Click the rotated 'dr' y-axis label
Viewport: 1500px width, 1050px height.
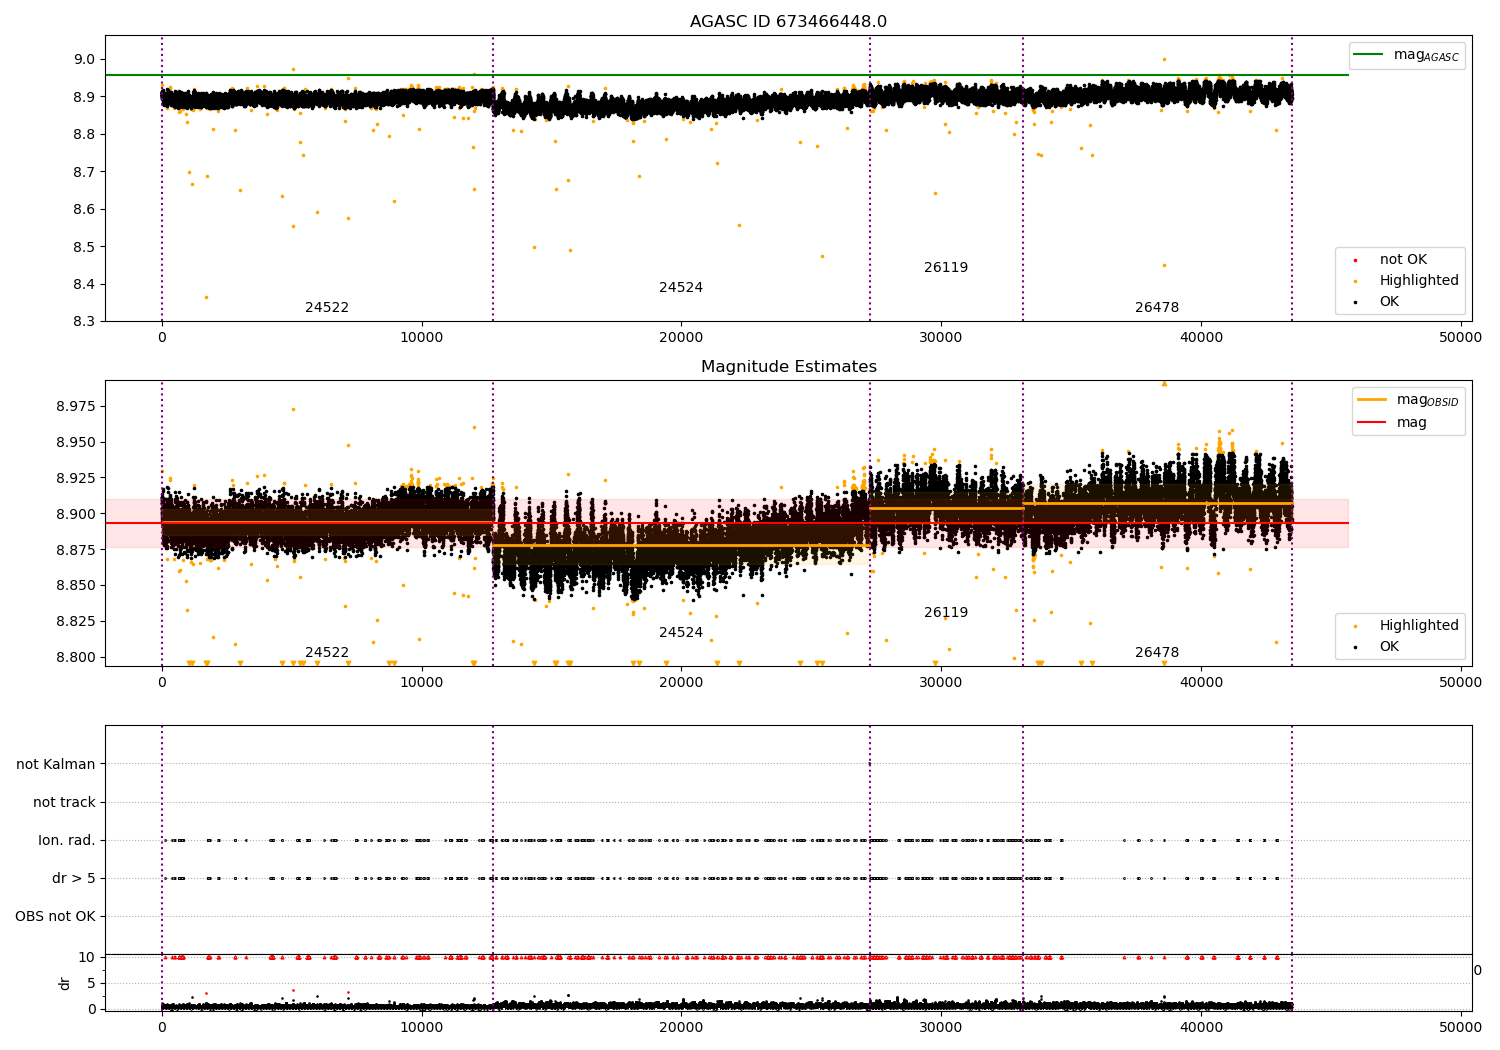point(65,983)
